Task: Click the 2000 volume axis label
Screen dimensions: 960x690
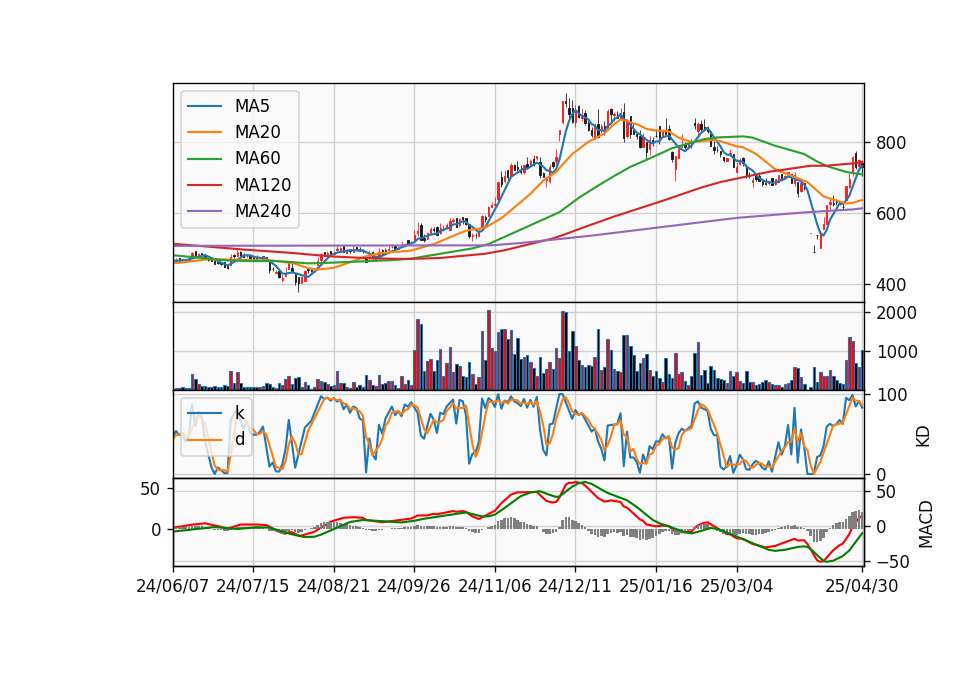Action: (x=896, y=313)
